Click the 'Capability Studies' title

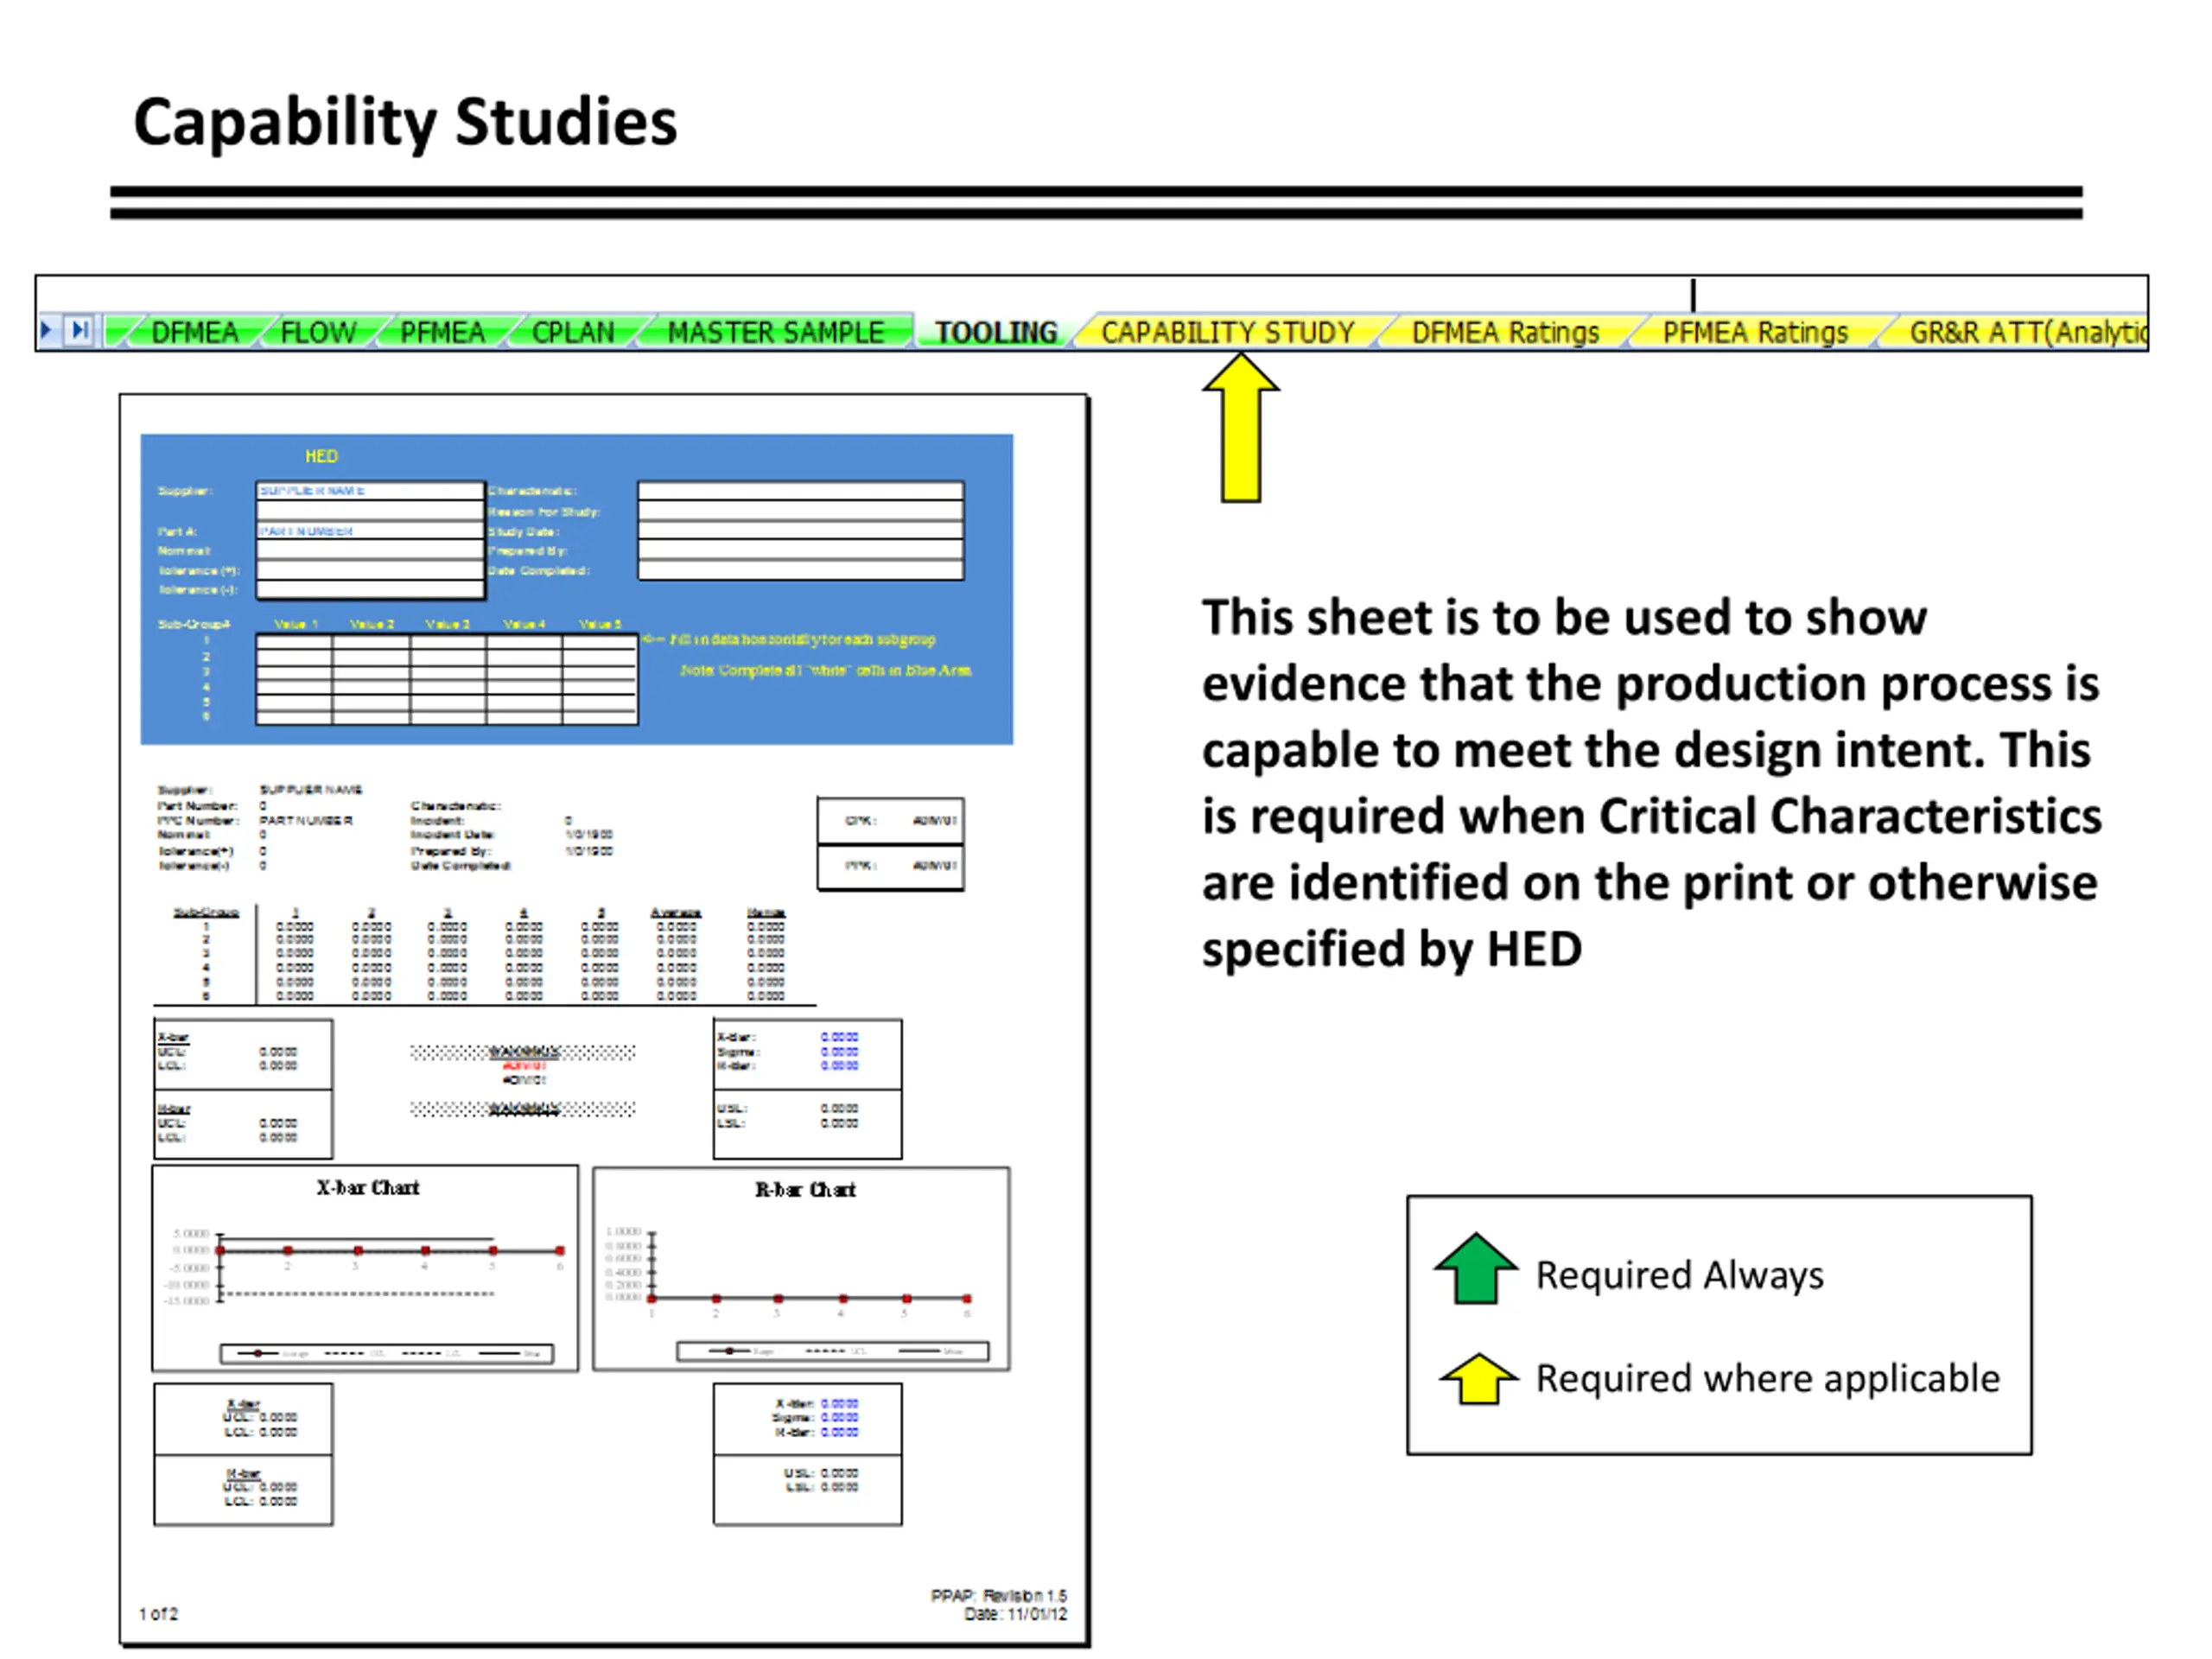coord(405,123)
